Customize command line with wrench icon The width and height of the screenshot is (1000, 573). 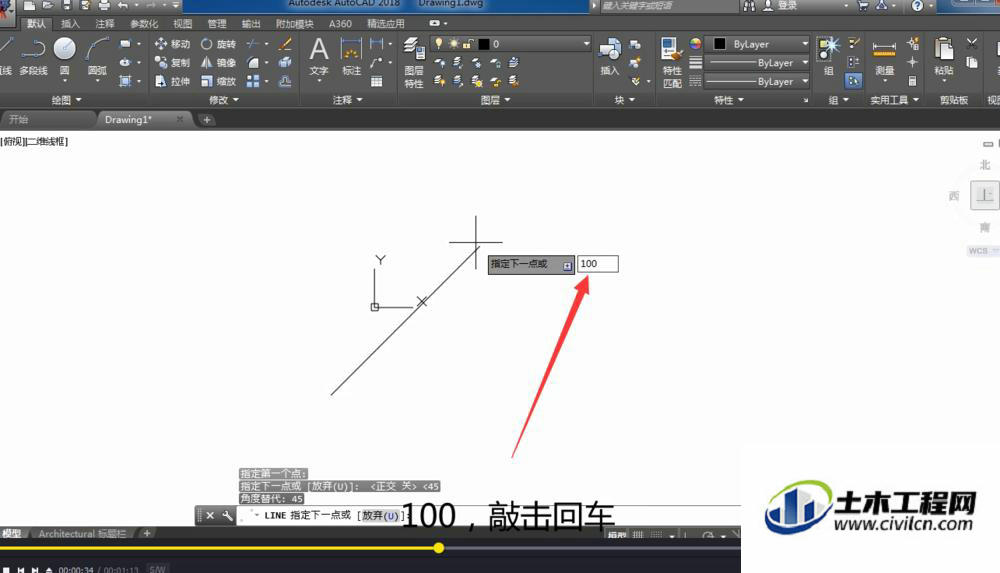227,516
